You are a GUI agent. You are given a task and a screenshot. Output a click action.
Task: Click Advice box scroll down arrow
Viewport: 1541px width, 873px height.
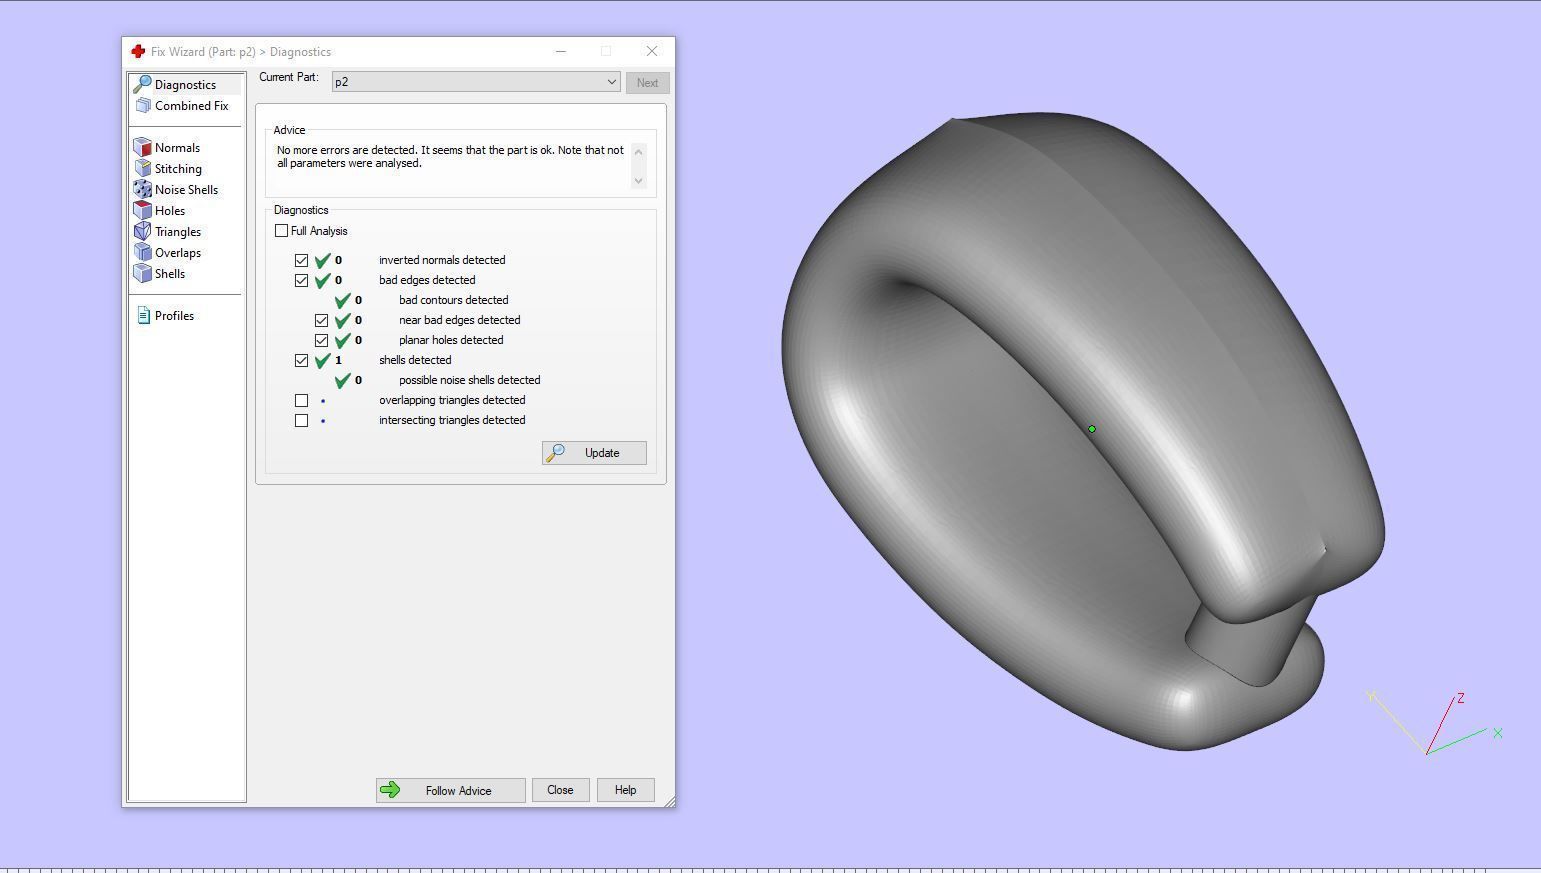(x=638, y=181)
